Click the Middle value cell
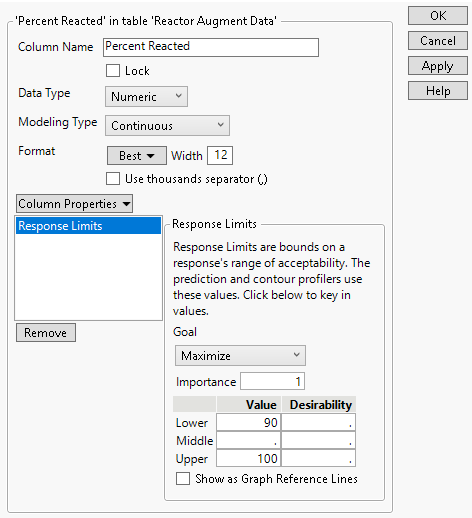 click(249, 441)
